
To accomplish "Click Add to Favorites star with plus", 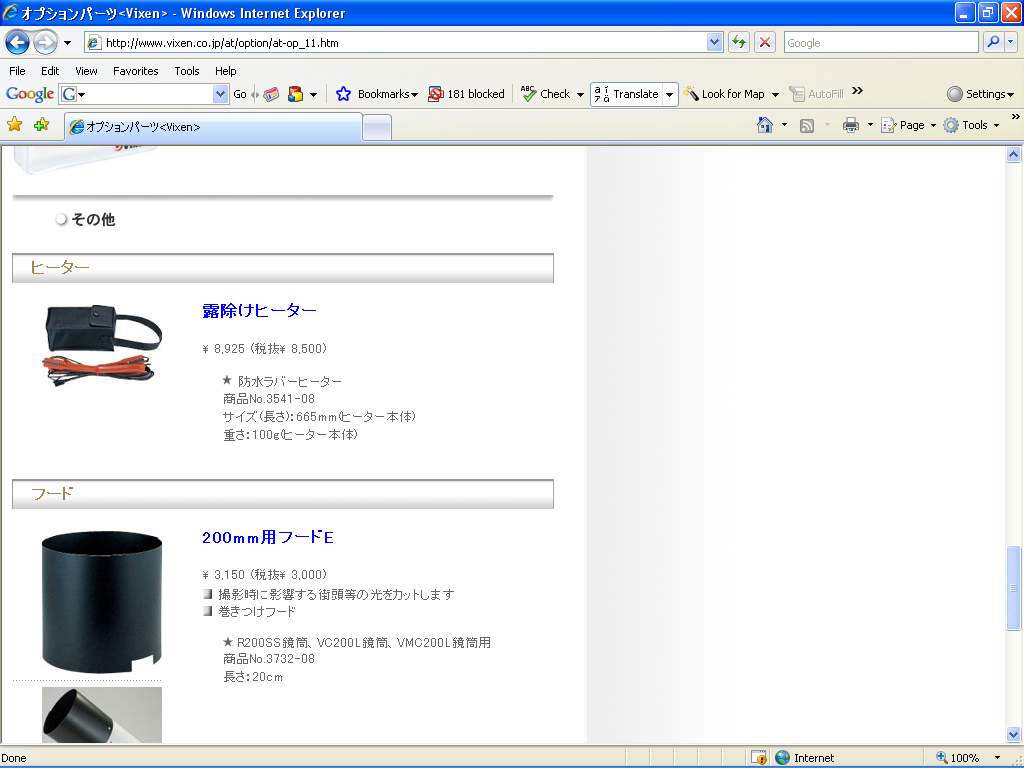I will [41, 124].
